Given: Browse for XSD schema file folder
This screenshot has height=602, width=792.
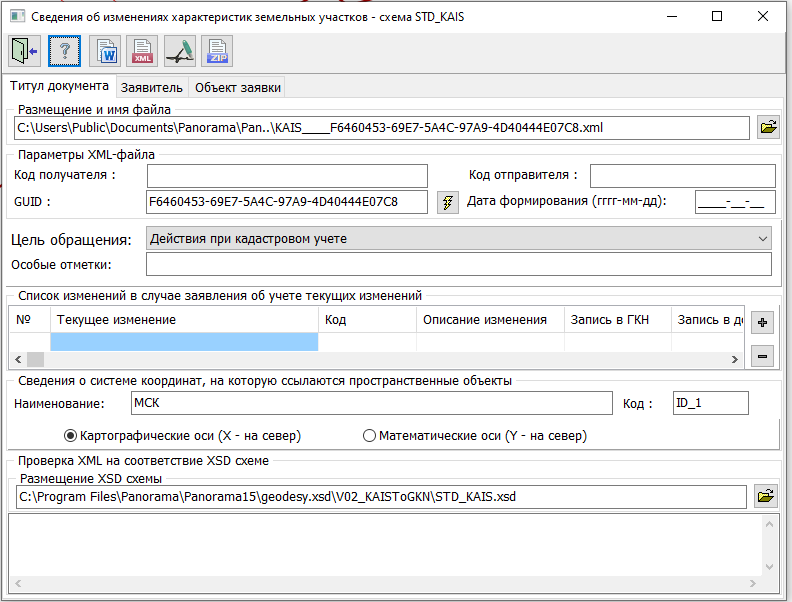Looking at the screenshot, I should [766, 496].
